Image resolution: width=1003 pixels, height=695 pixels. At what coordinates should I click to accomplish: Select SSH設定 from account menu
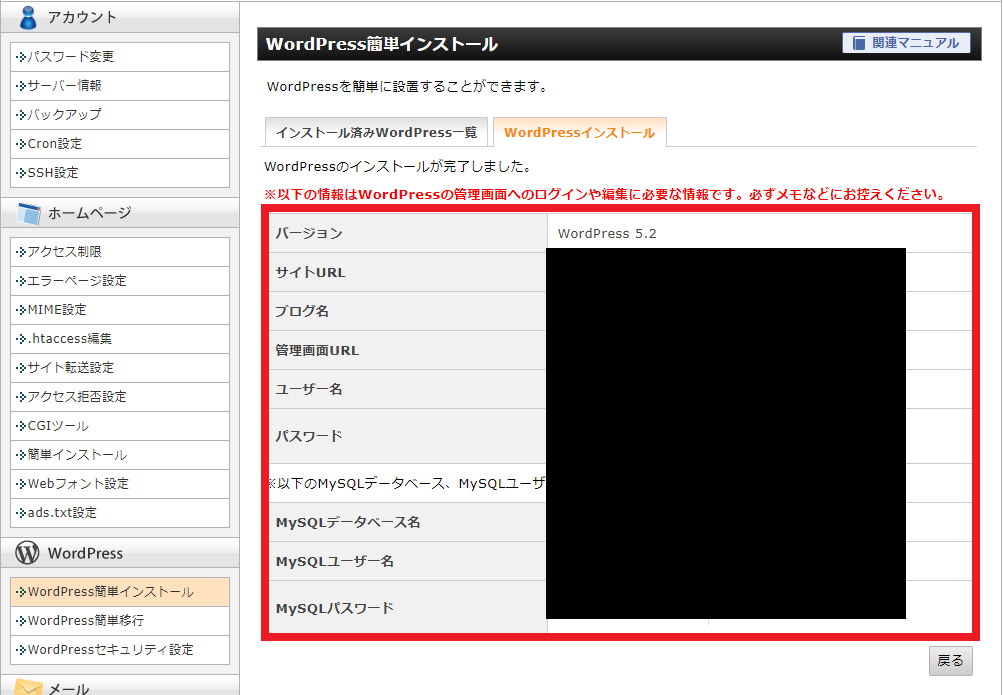point(53,173)
